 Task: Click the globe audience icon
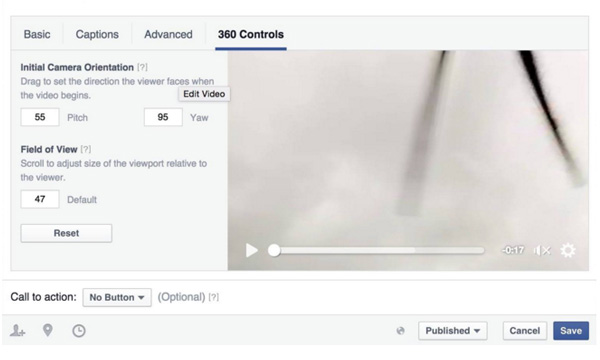400,331
